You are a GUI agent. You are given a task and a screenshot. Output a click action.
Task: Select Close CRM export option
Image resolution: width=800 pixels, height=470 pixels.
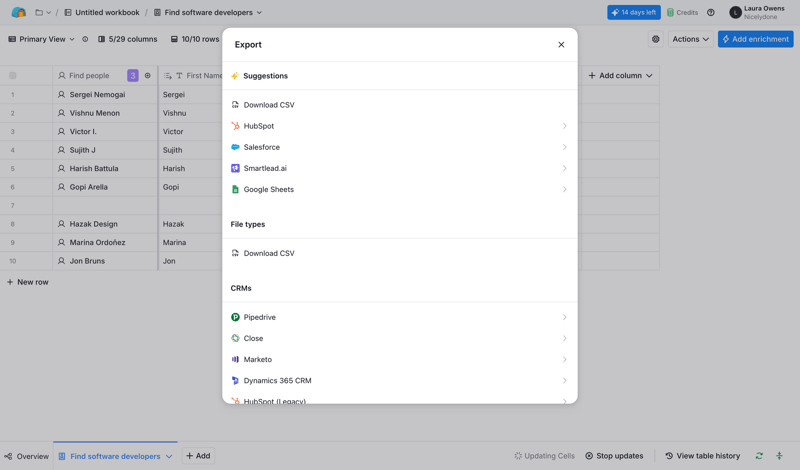(400, 338)
